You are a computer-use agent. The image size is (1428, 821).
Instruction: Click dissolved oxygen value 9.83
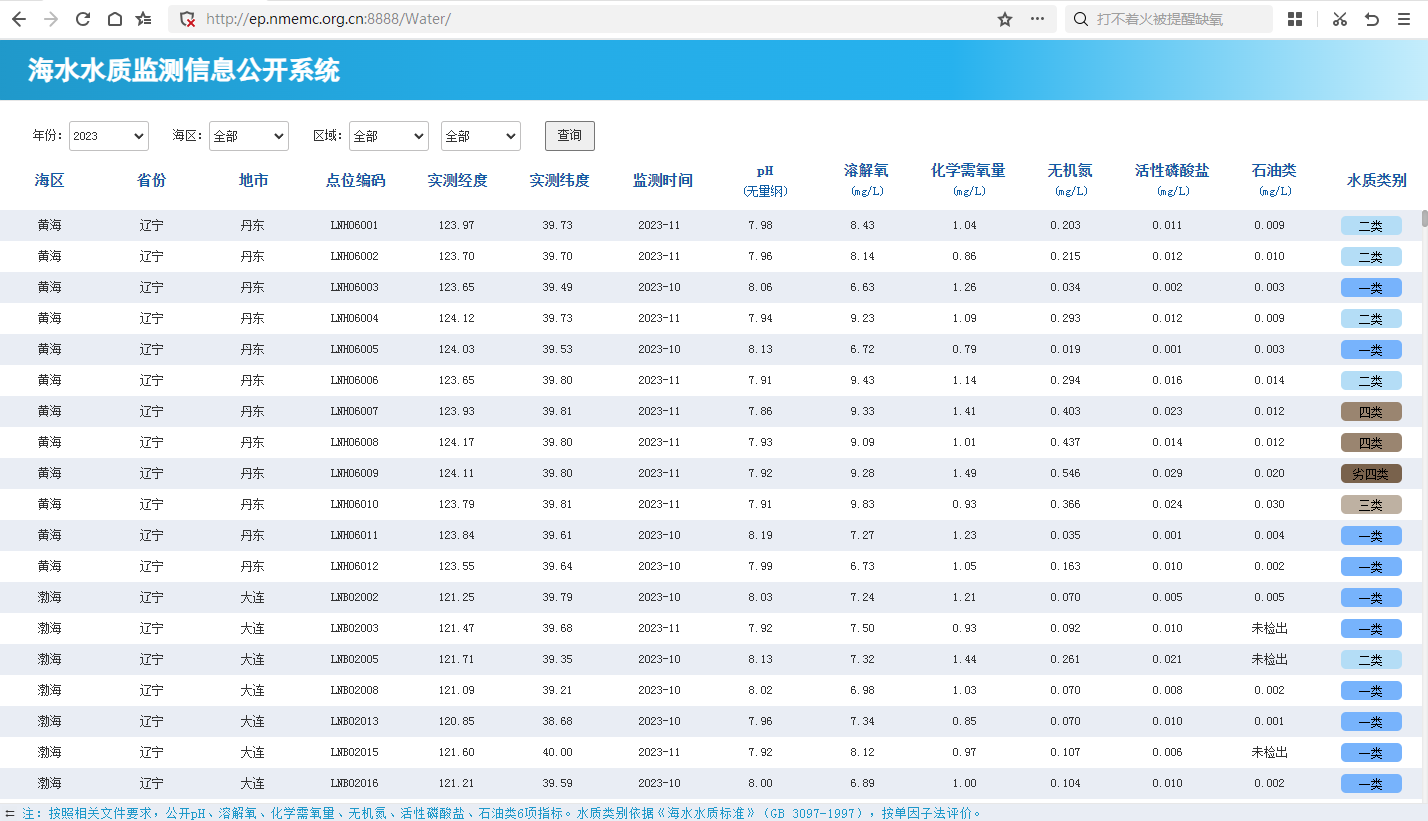(x=862, y=504)
